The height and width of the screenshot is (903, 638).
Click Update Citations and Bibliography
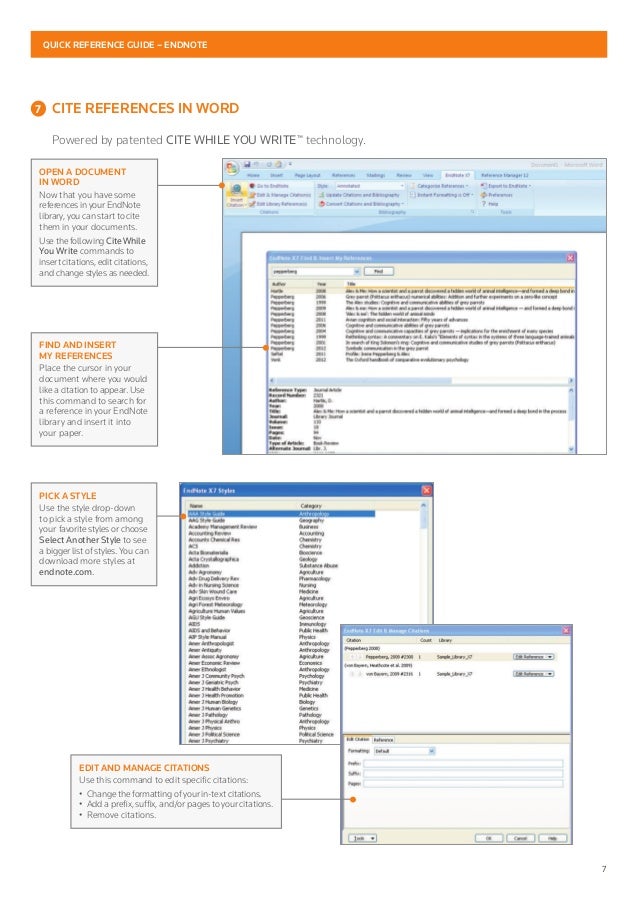tap(359, 195)
